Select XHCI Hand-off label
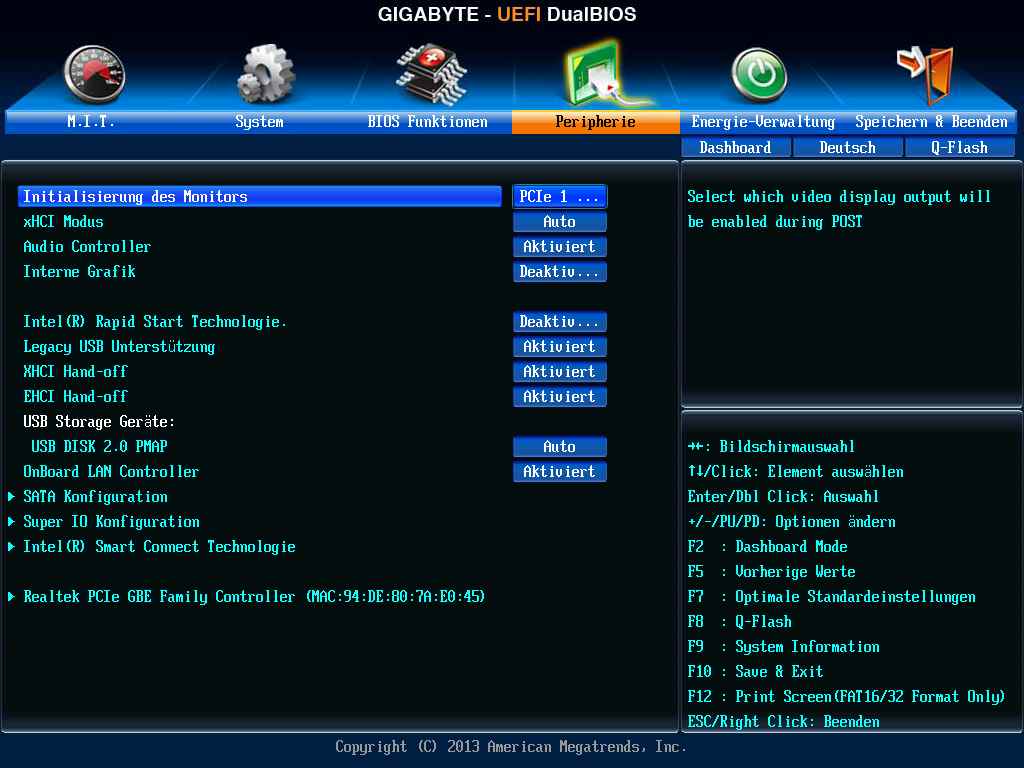This screenshot has width=1024, height=768. 75,372
